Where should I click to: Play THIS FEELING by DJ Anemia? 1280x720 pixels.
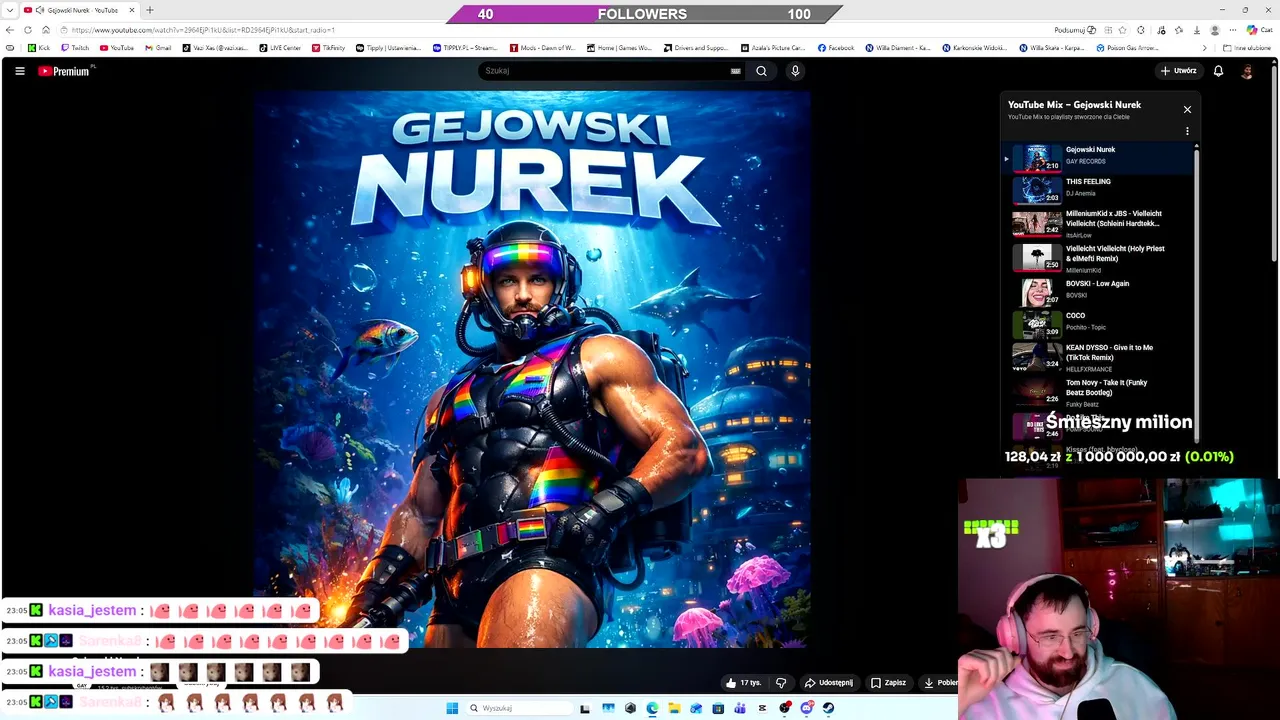coord(1098,188)
